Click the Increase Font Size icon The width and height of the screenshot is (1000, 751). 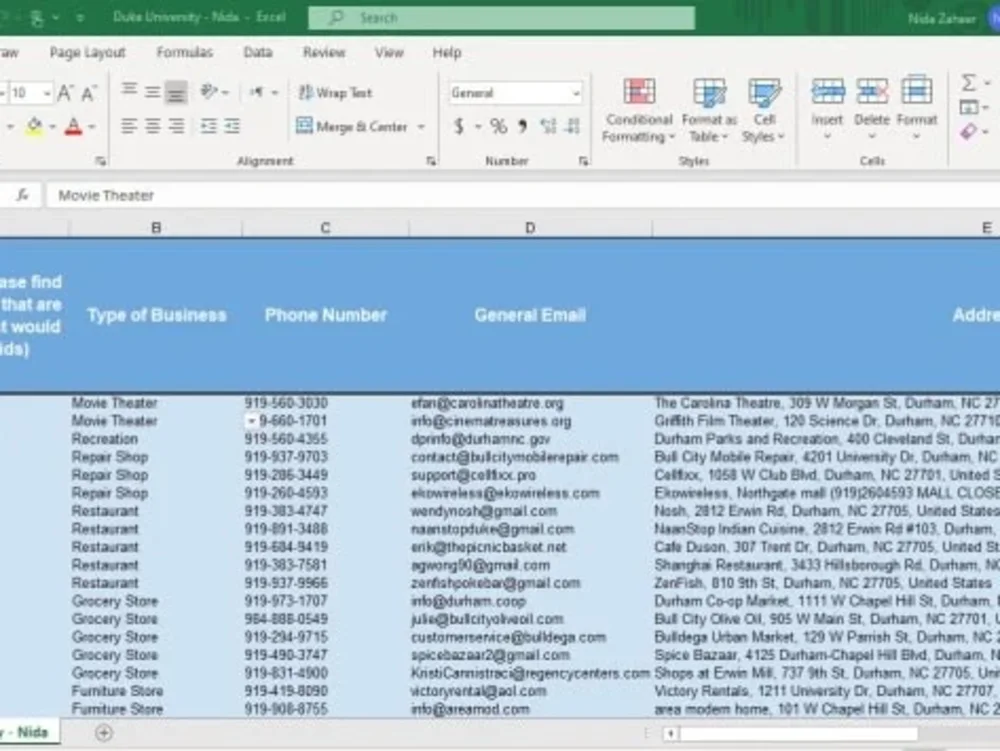[x=65, y=94]
